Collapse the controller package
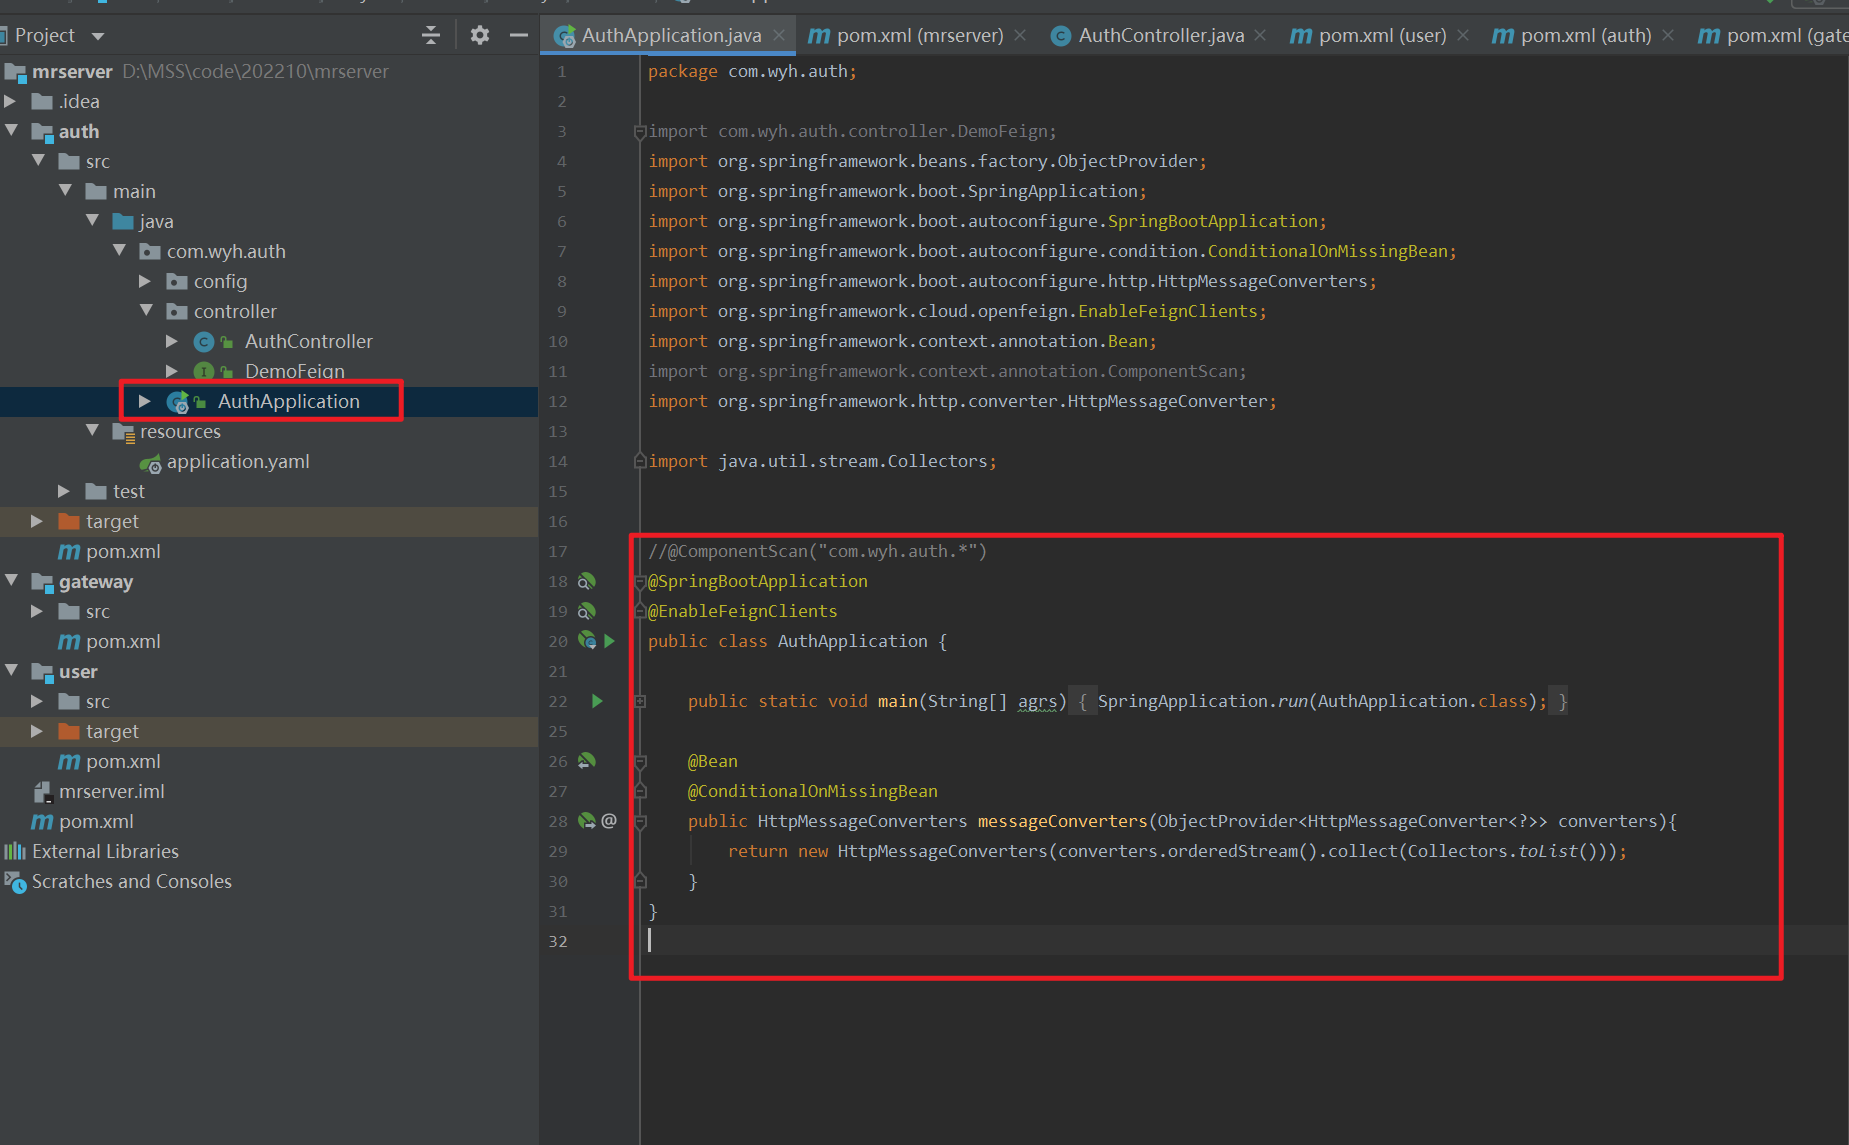 coord(146,311)
